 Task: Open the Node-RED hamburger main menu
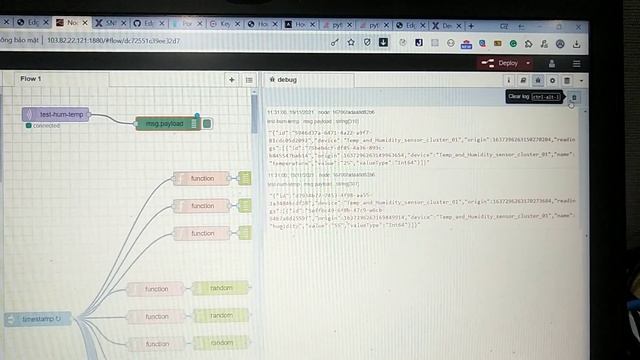click(576, 64)
